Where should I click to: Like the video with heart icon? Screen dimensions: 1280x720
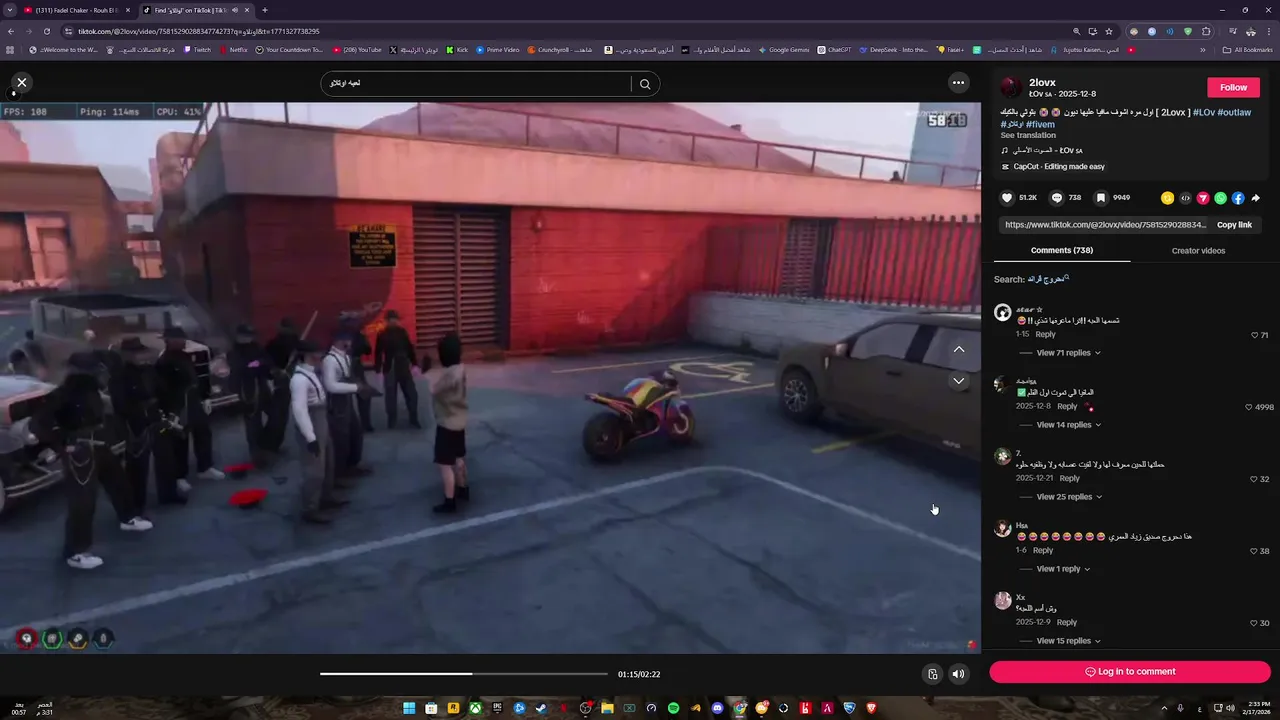(1007, 198)
